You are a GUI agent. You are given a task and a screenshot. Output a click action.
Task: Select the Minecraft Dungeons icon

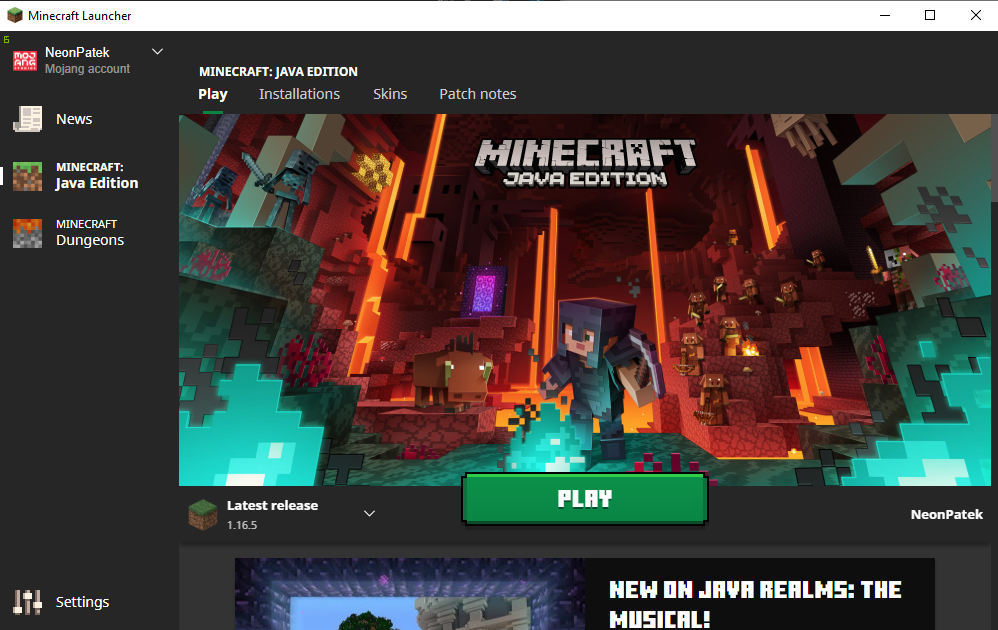pos(27,233)
